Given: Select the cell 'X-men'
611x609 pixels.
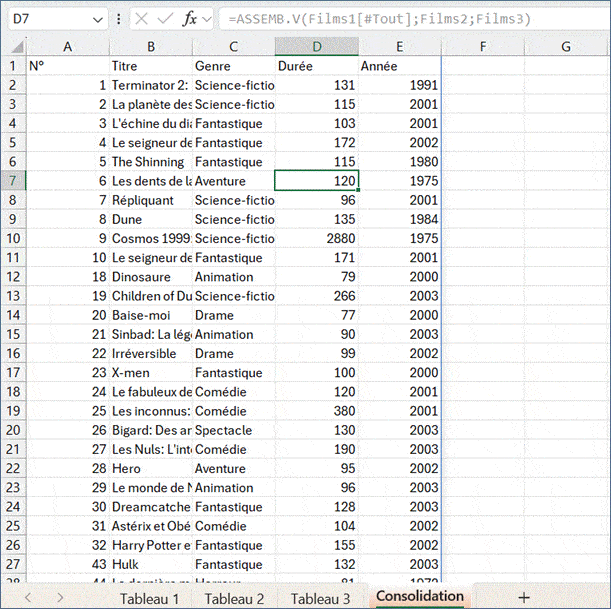Looking at the screenshot, I should (151, 373).
